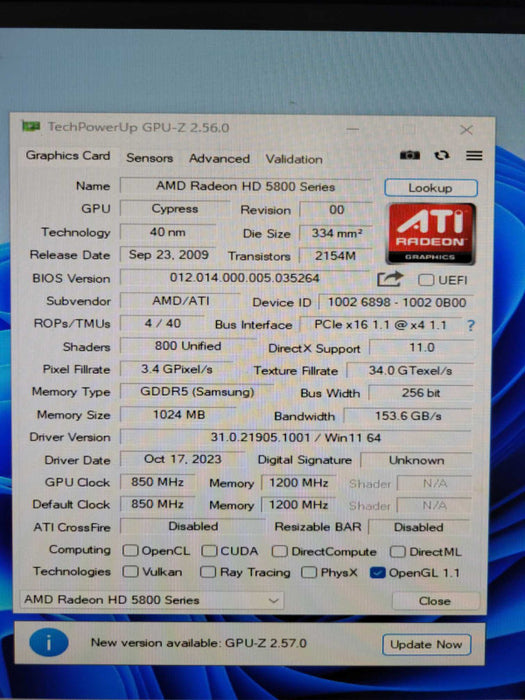
Task: Click the Driver Version value 31.0.21905.1001
Action: 296,438
